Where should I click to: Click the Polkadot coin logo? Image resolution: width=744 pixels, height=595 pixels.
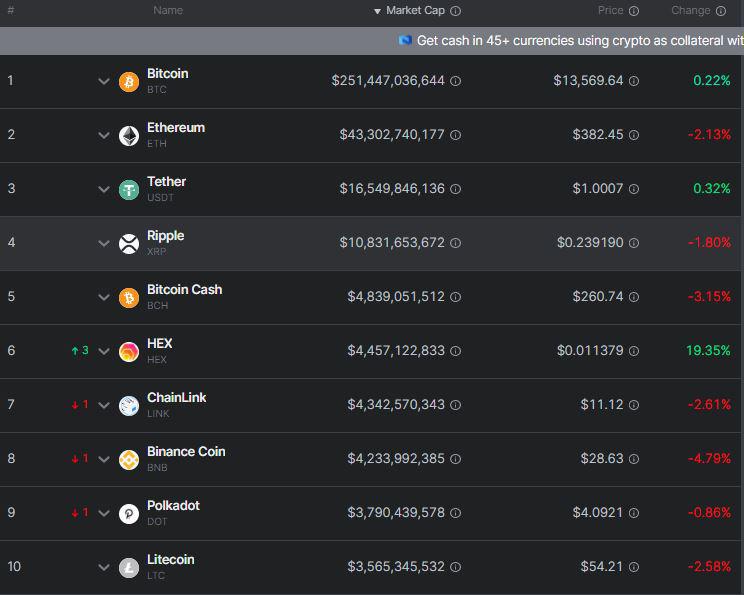129,514
